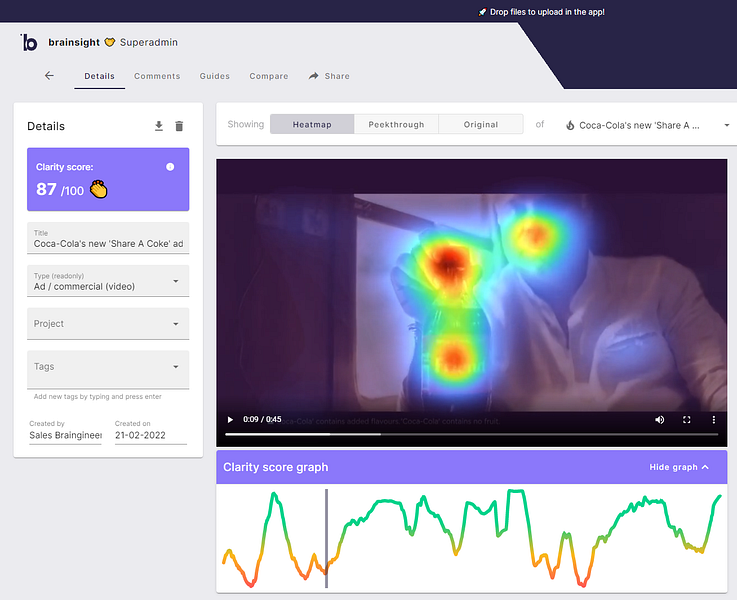Mute the video using the speaker icon

[x=660, y=420]
